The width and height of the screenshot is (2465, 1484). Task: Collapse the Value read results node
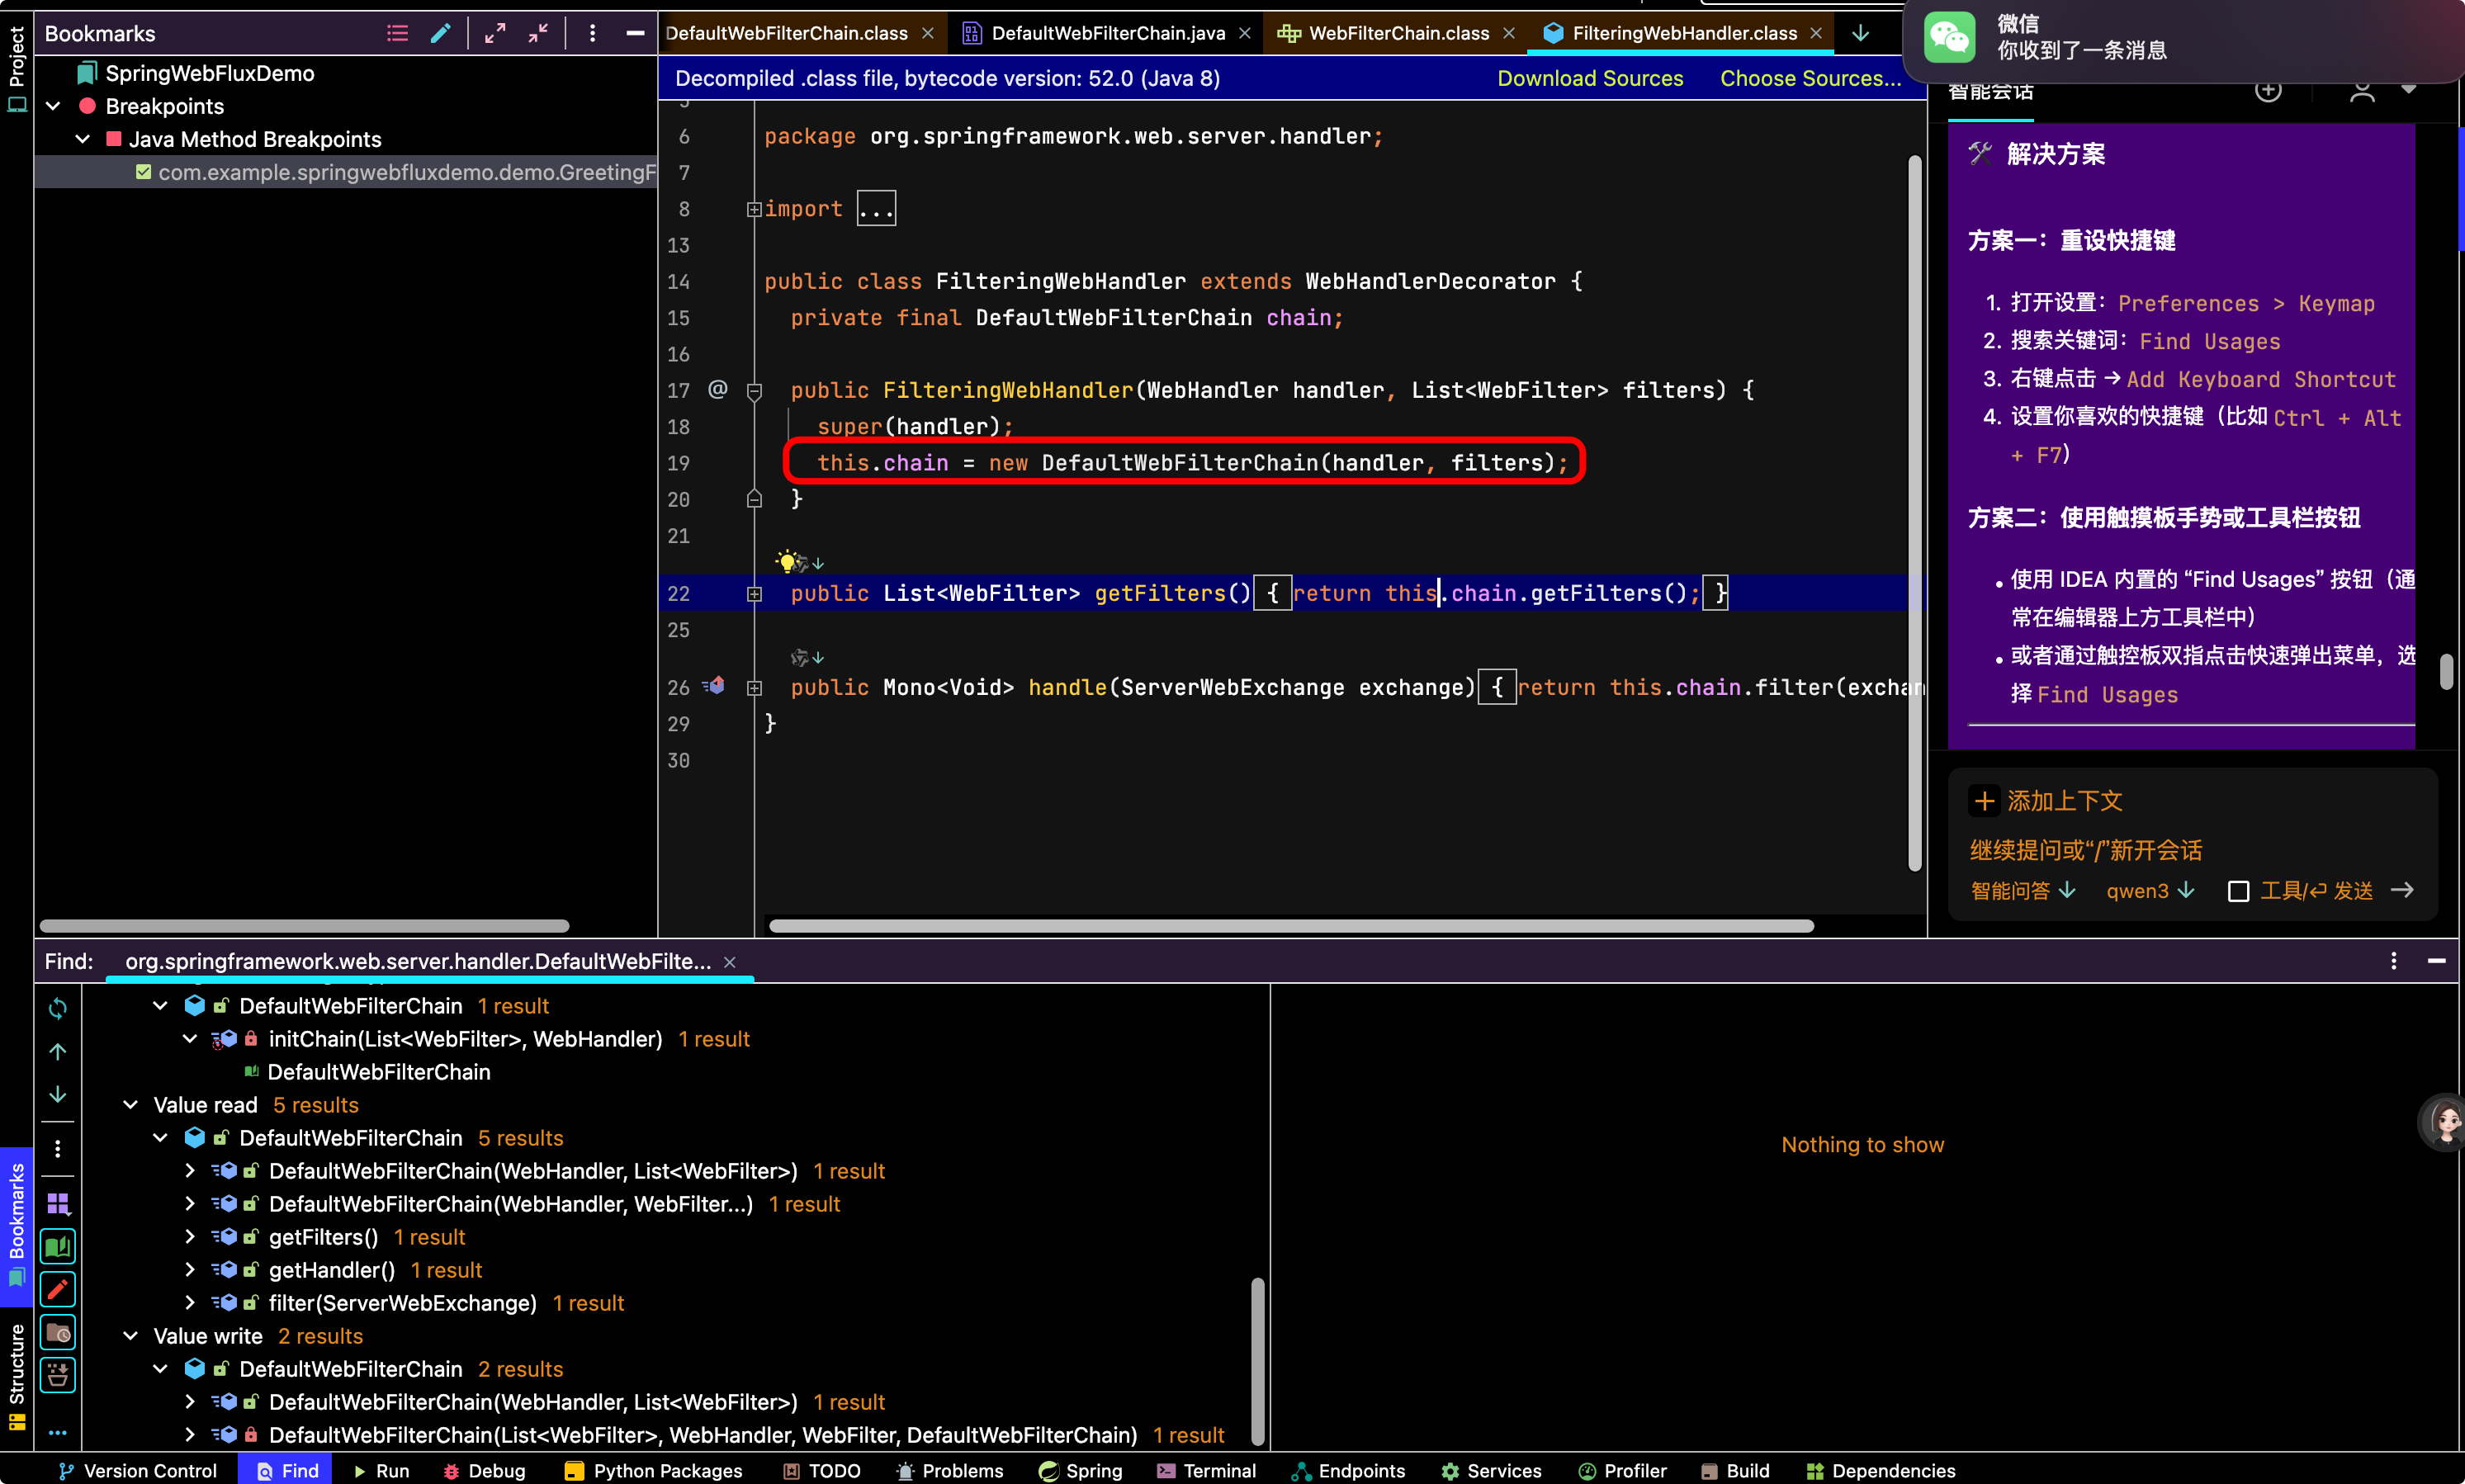coord(130,1105)
